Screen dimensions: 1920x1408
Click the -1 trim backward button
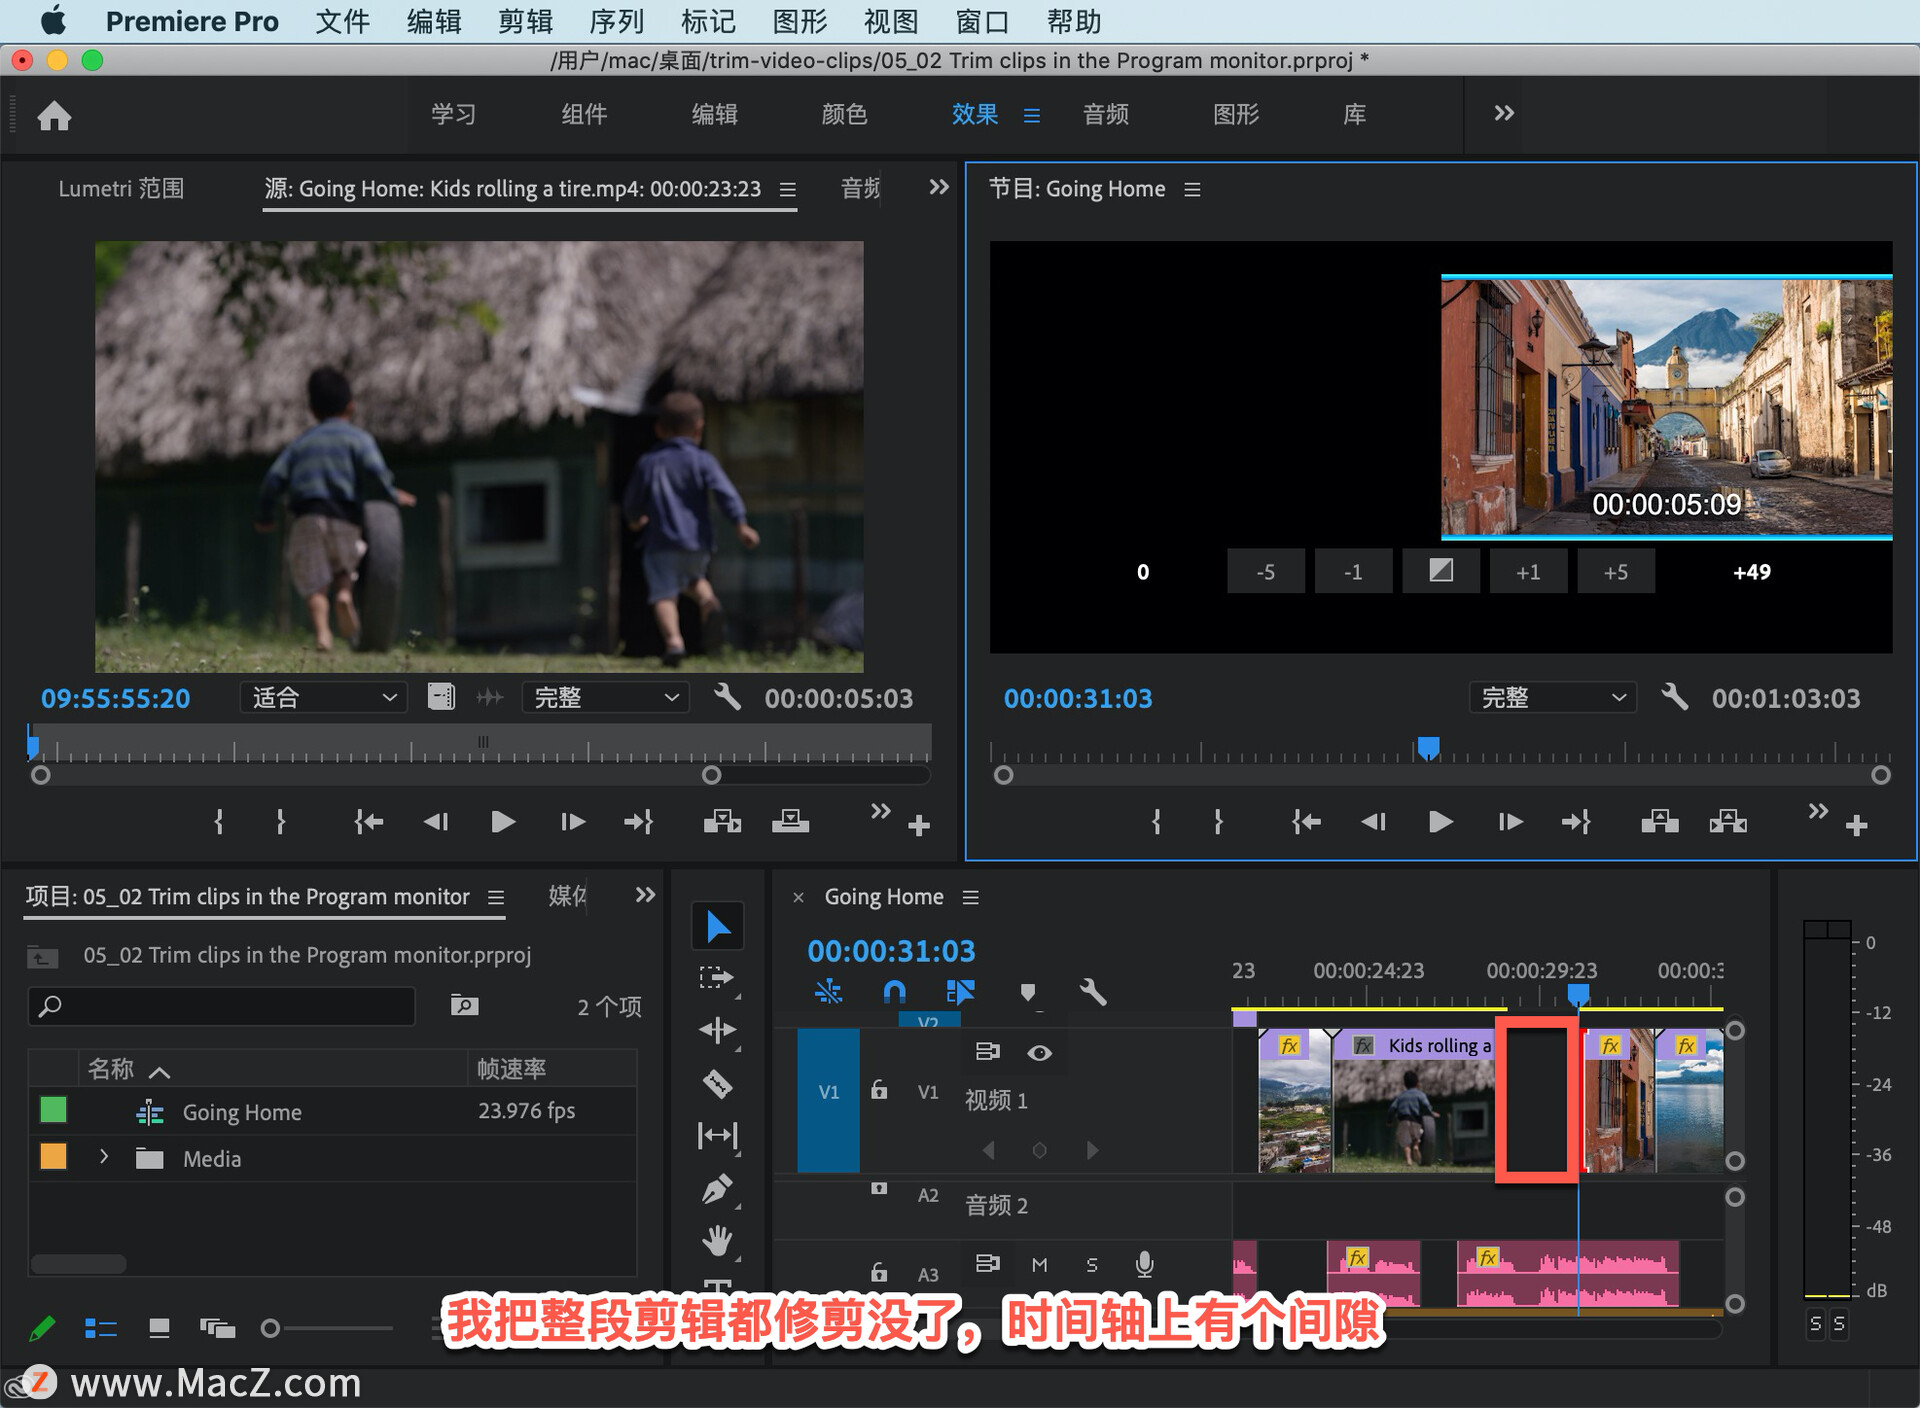tap(1352, 572)
